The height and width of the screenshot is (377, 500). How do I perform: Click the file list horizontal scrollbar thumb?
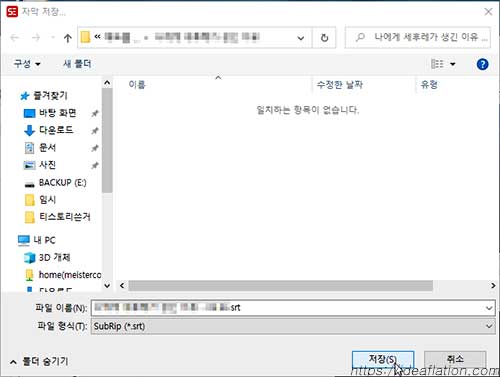(x=281, y=286)
